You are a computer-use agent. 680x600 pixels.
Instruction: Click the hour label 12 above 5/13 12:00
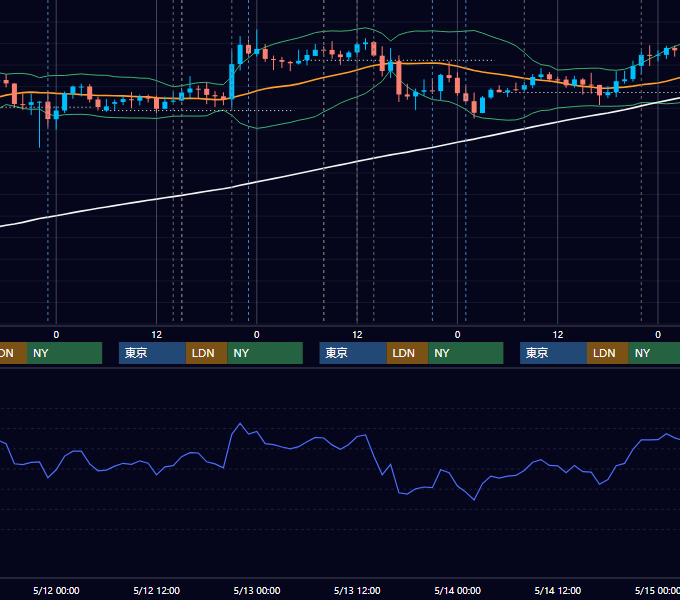point(357,335)
